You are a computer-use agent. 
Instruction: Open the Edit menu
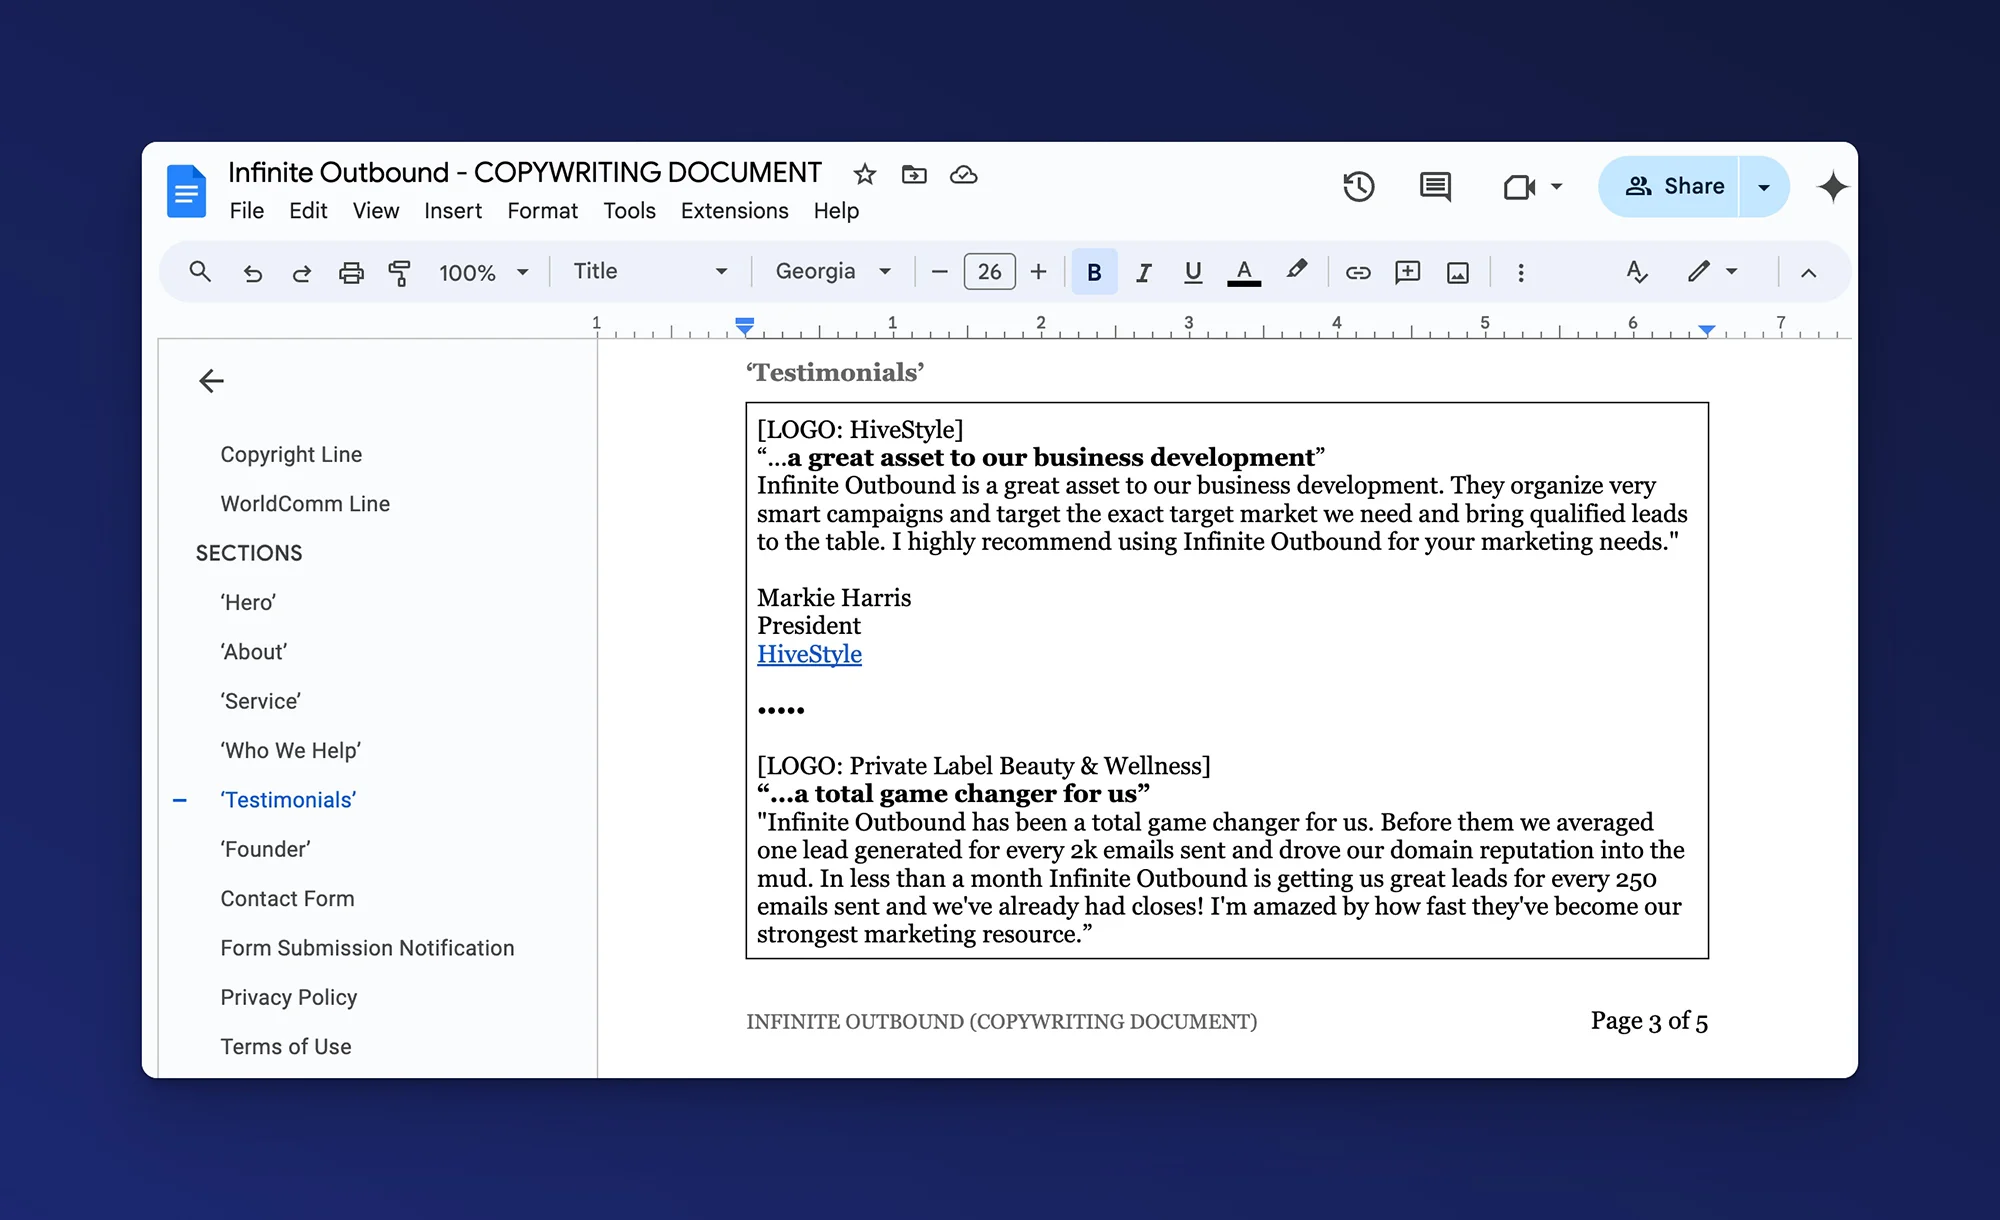click(308, 211)
